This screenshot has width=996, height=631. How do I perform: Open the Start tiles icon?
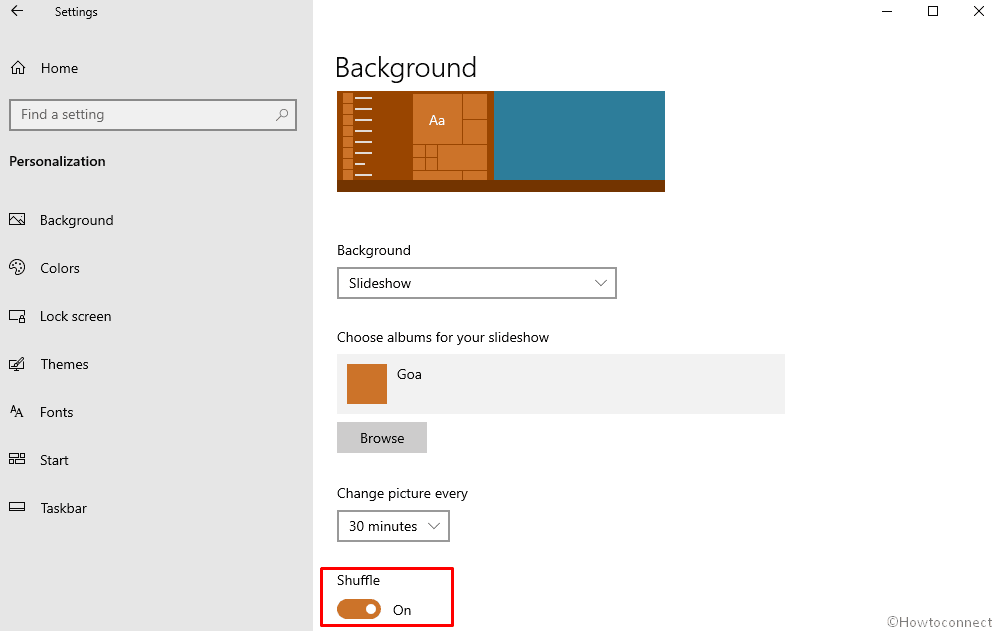point(17,459)
